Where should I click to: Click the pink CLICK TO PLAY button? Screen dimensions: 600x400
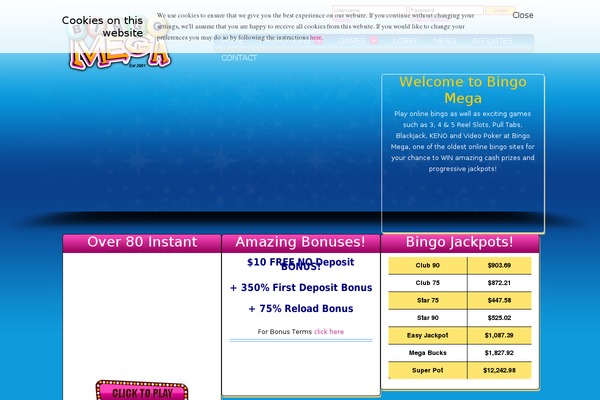(x=142, y=391)
